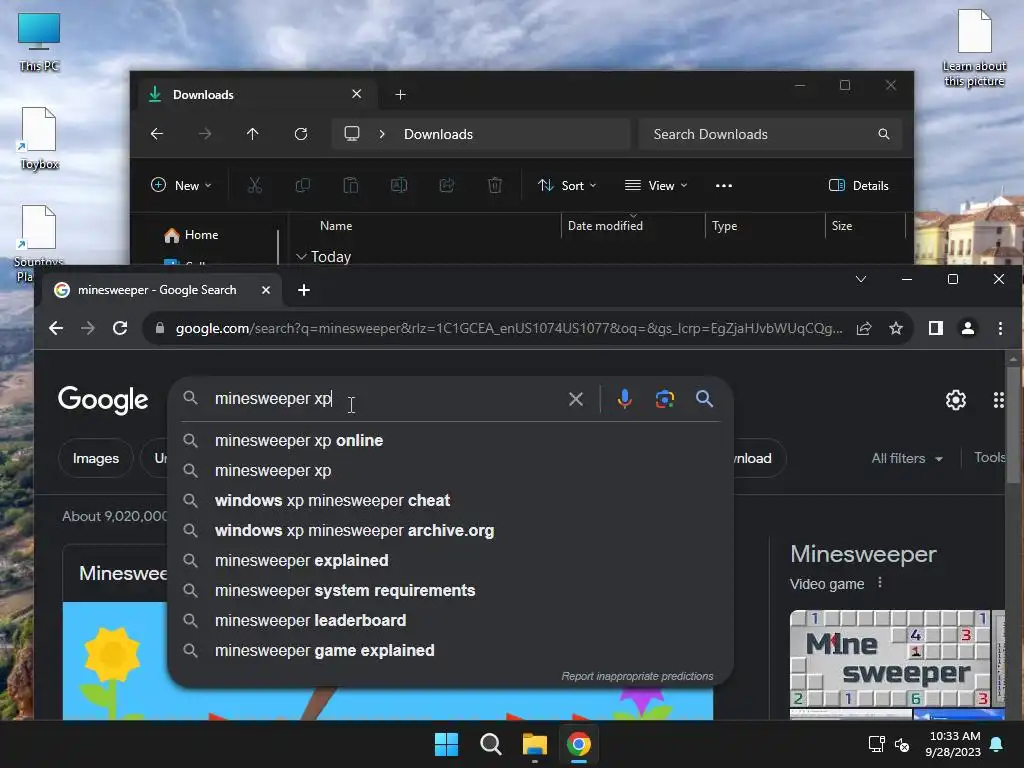
Task: Select the Images filter chip
Action: pyautogui.click(x=95, y=458)
